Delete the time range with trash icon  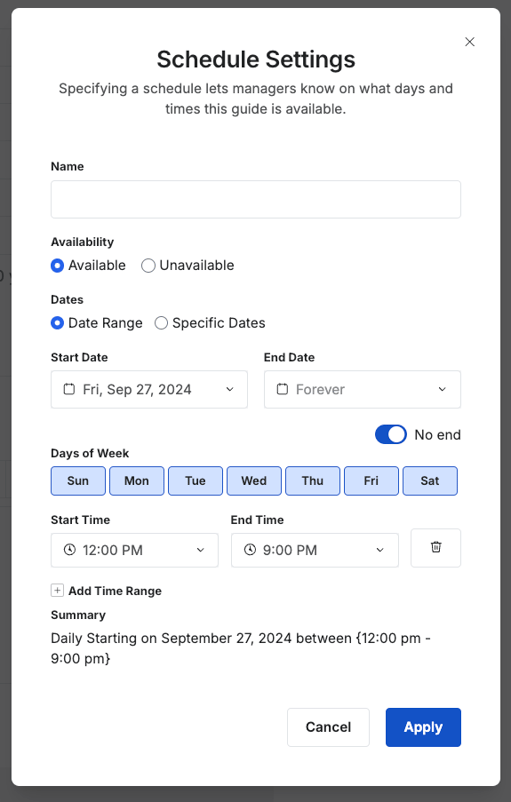coord(436,548)
